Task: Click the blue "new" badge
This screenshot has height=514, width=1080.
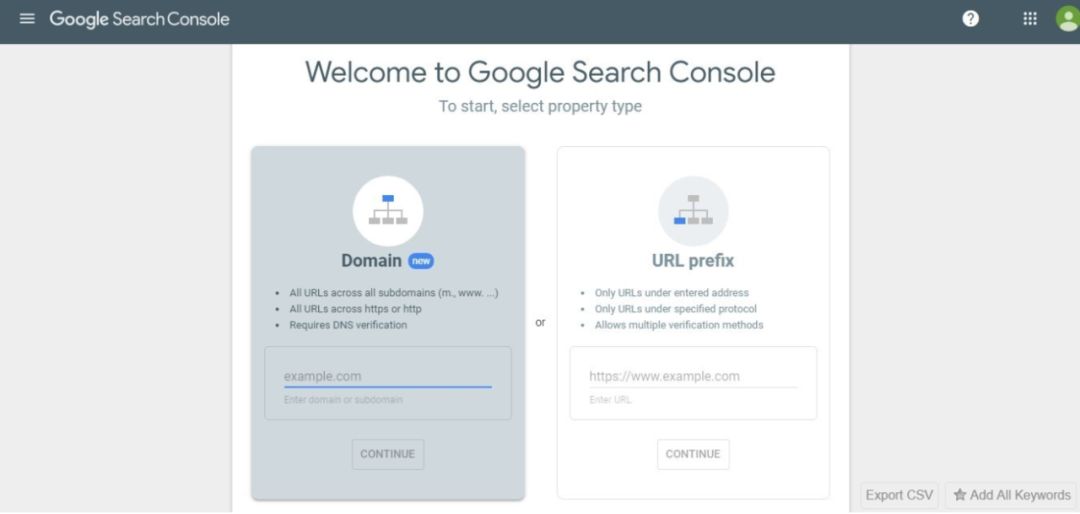Action: (421, 261)
